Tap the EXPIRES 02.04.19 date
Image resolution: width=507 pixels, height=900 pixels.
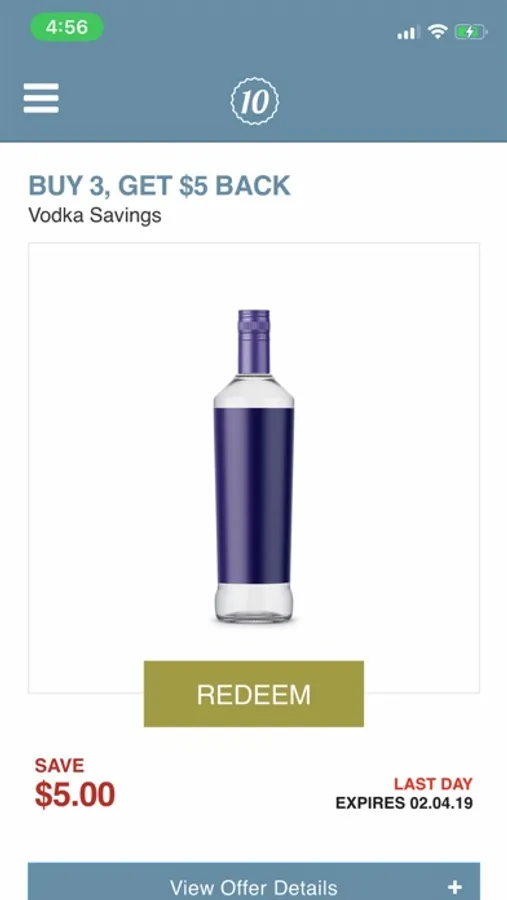404,802
